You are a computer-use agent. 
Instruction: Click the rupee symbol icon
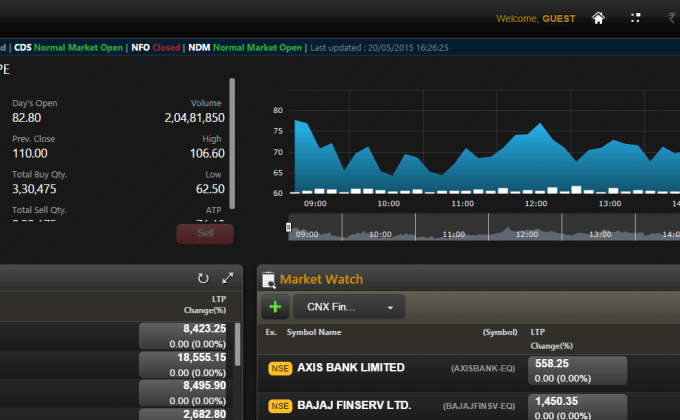pyautogui.click(x=671, y=18)
